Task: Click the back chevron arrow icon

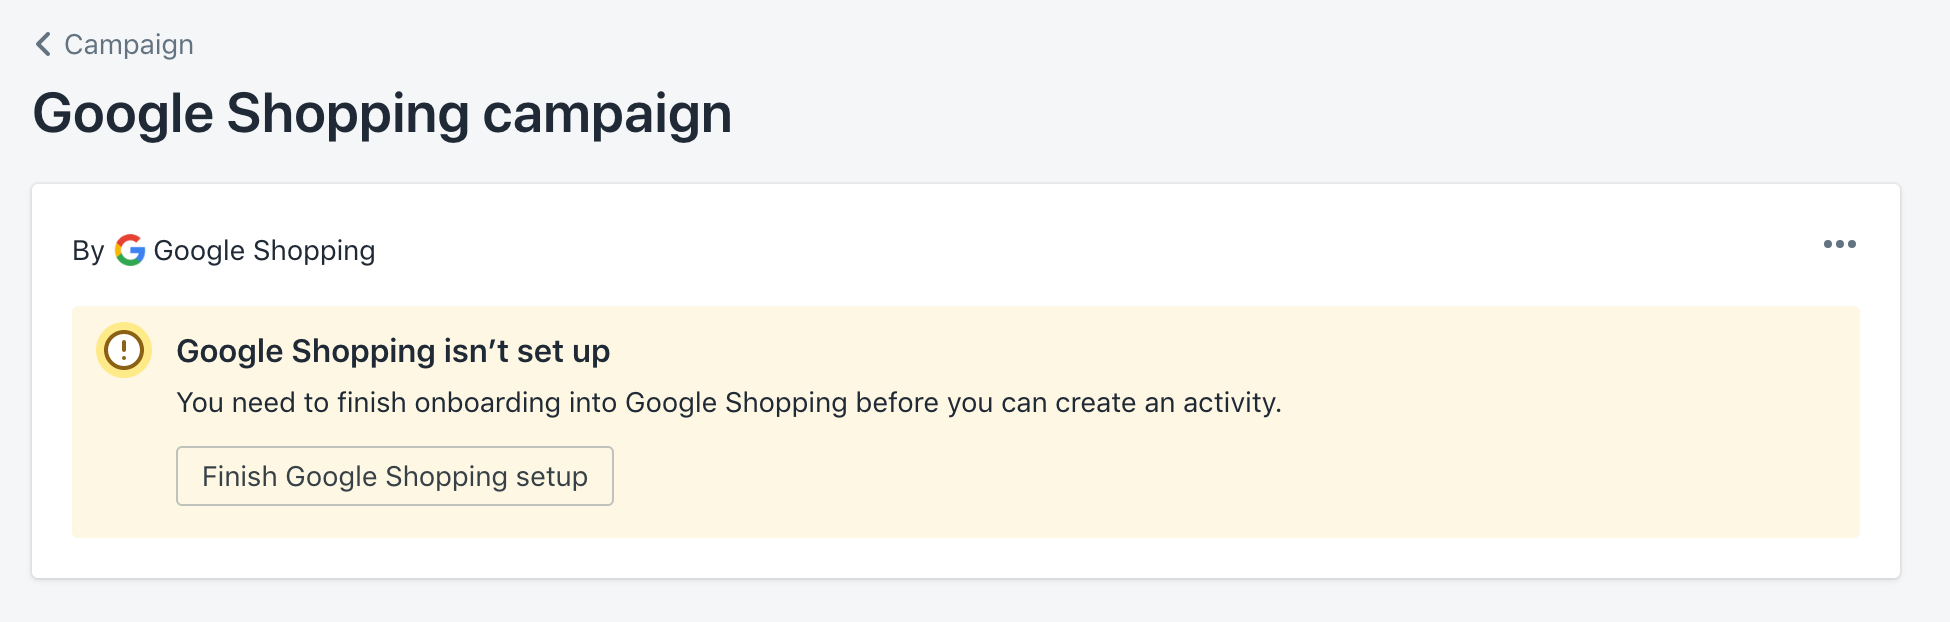Action: point(43,44)
